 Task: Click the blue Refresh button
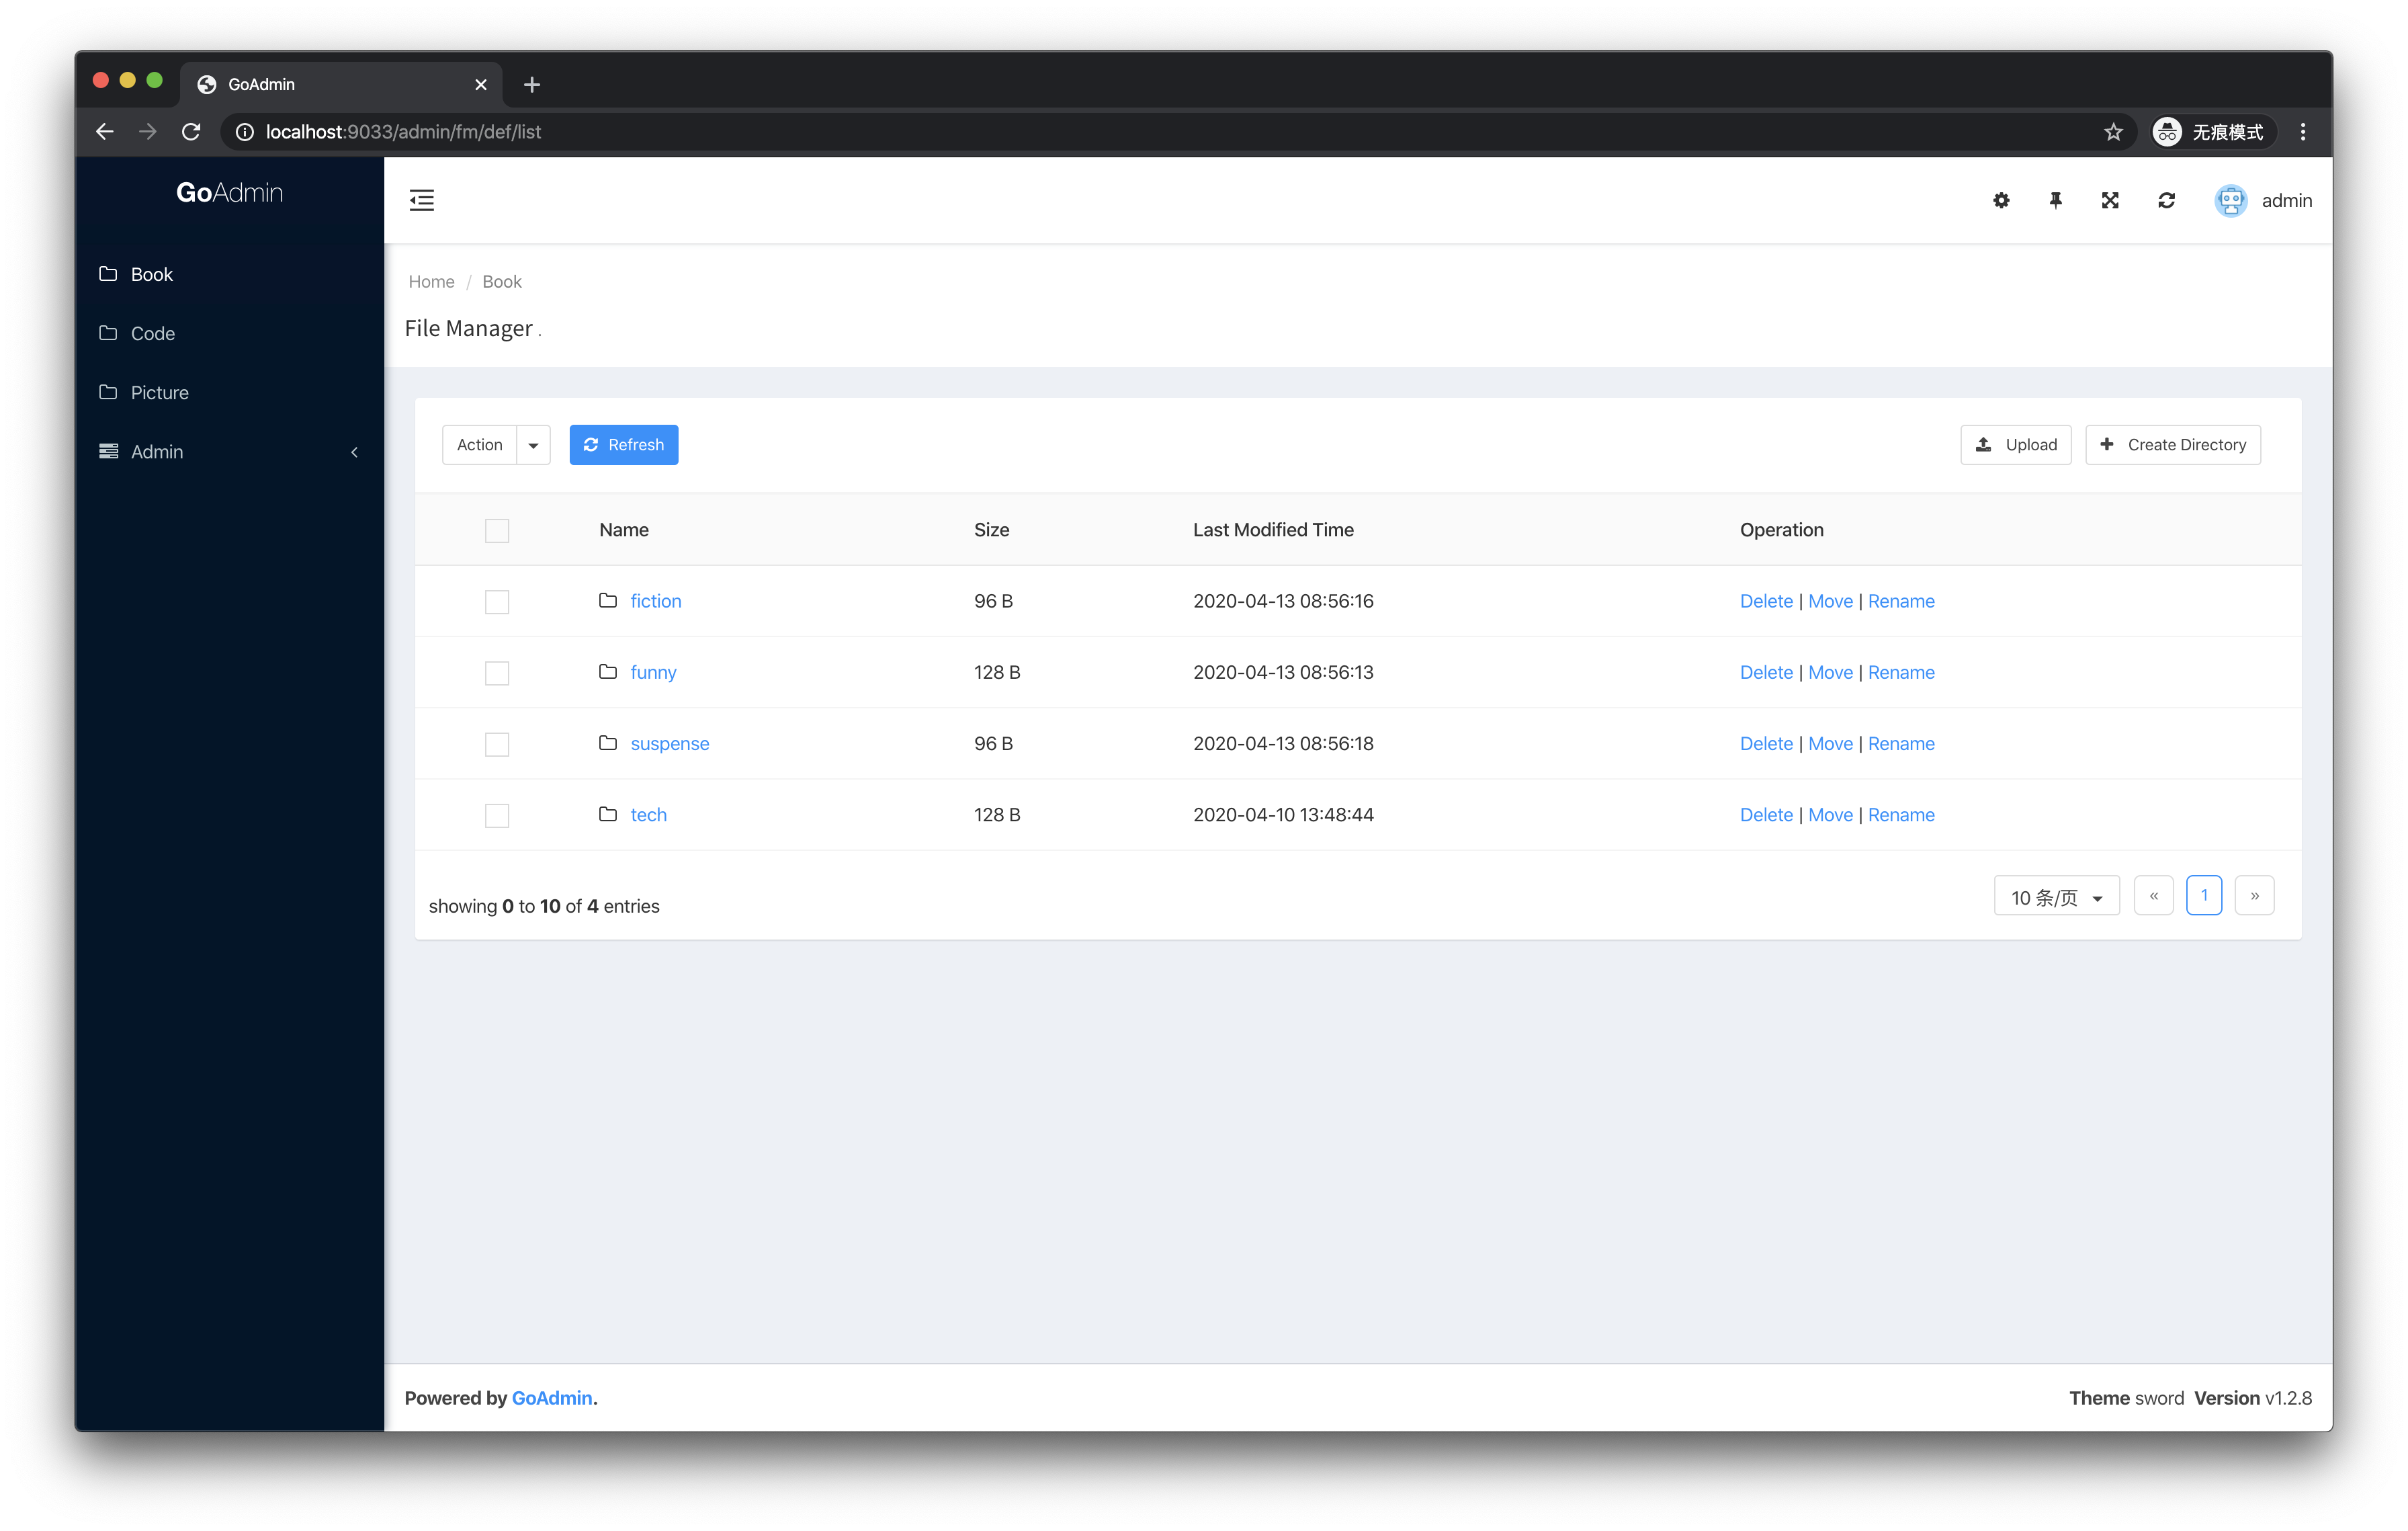pyautogui.click(x=623, y=445)
